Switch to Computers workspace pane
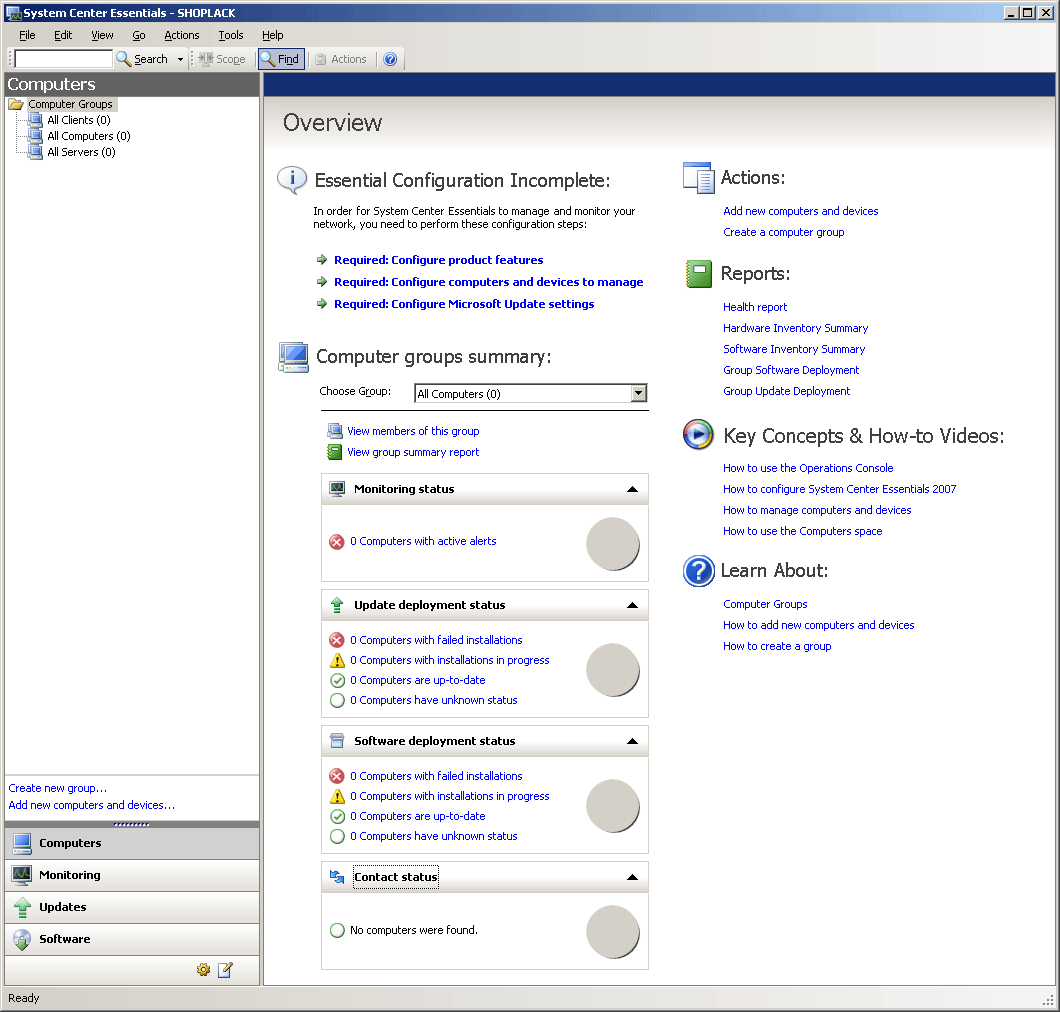Screen dimensions: 1060x1012 coord(132,843)
